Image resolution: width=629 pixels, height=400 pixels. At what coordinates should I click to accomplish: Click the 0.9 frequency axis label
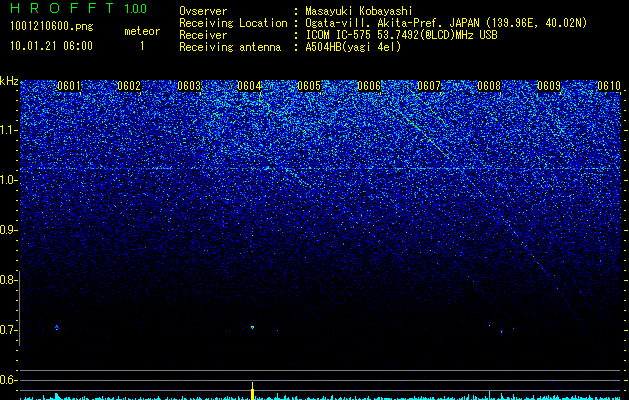tap(9, 230)
